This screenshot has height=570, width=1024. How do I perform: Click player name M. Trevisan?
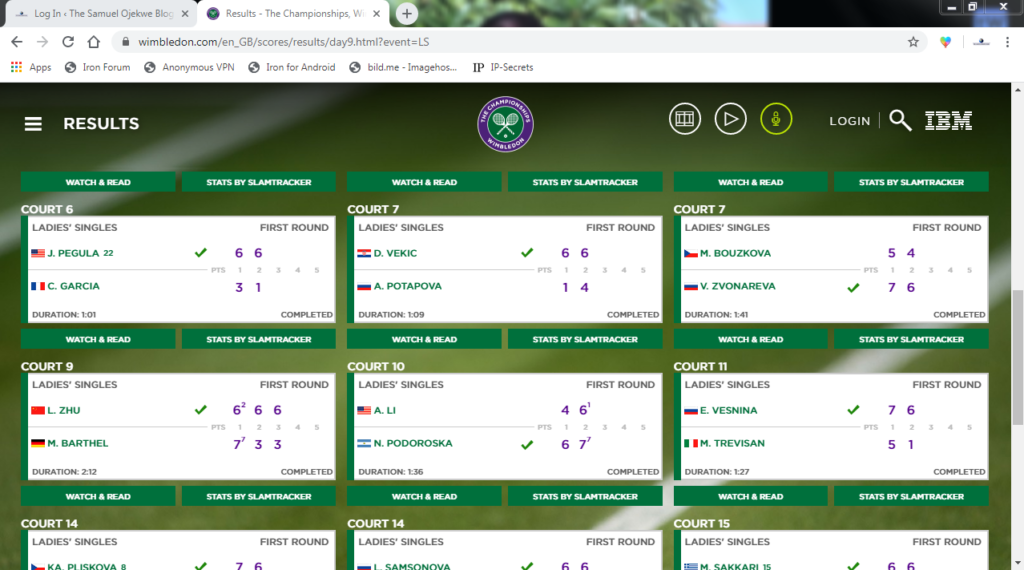coord(732,443)
